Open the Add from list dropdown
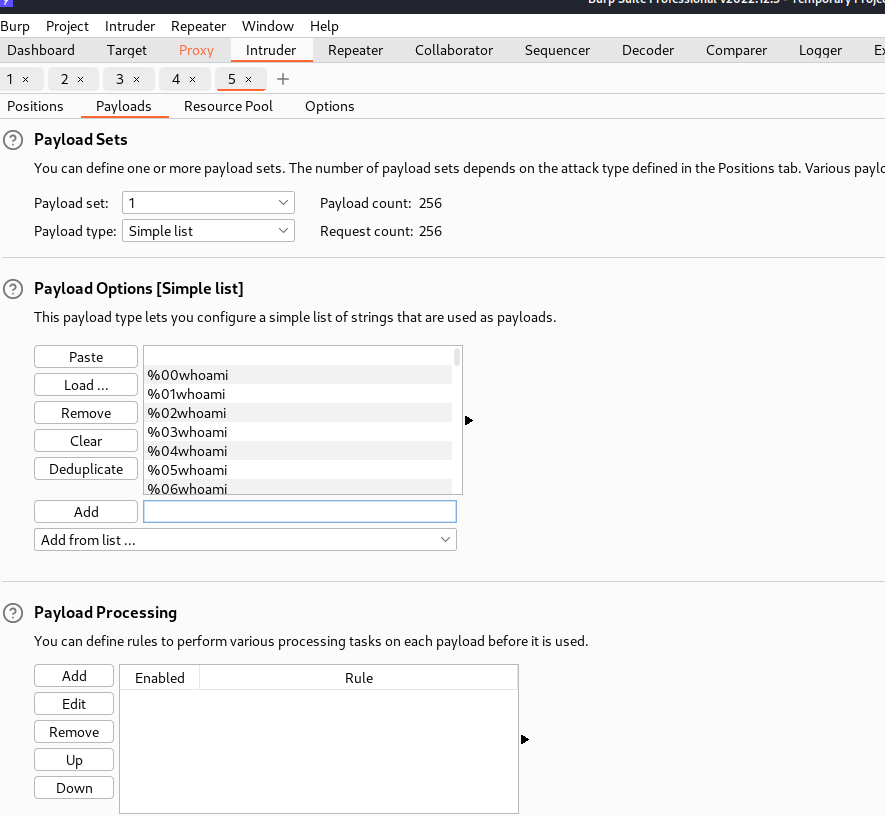Viewport: 885px width, 816px height. pos(246,540)
